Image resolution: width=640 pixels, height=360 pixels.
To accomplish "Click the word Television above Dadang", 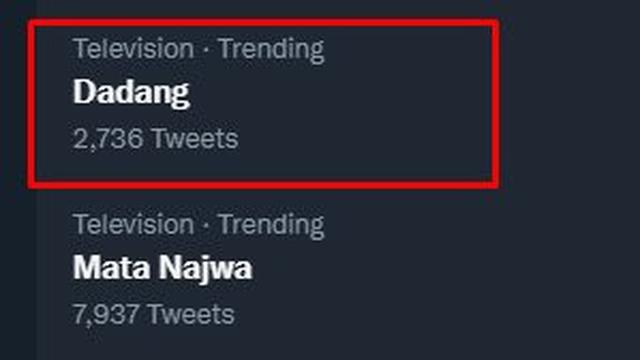I will 133,49.
